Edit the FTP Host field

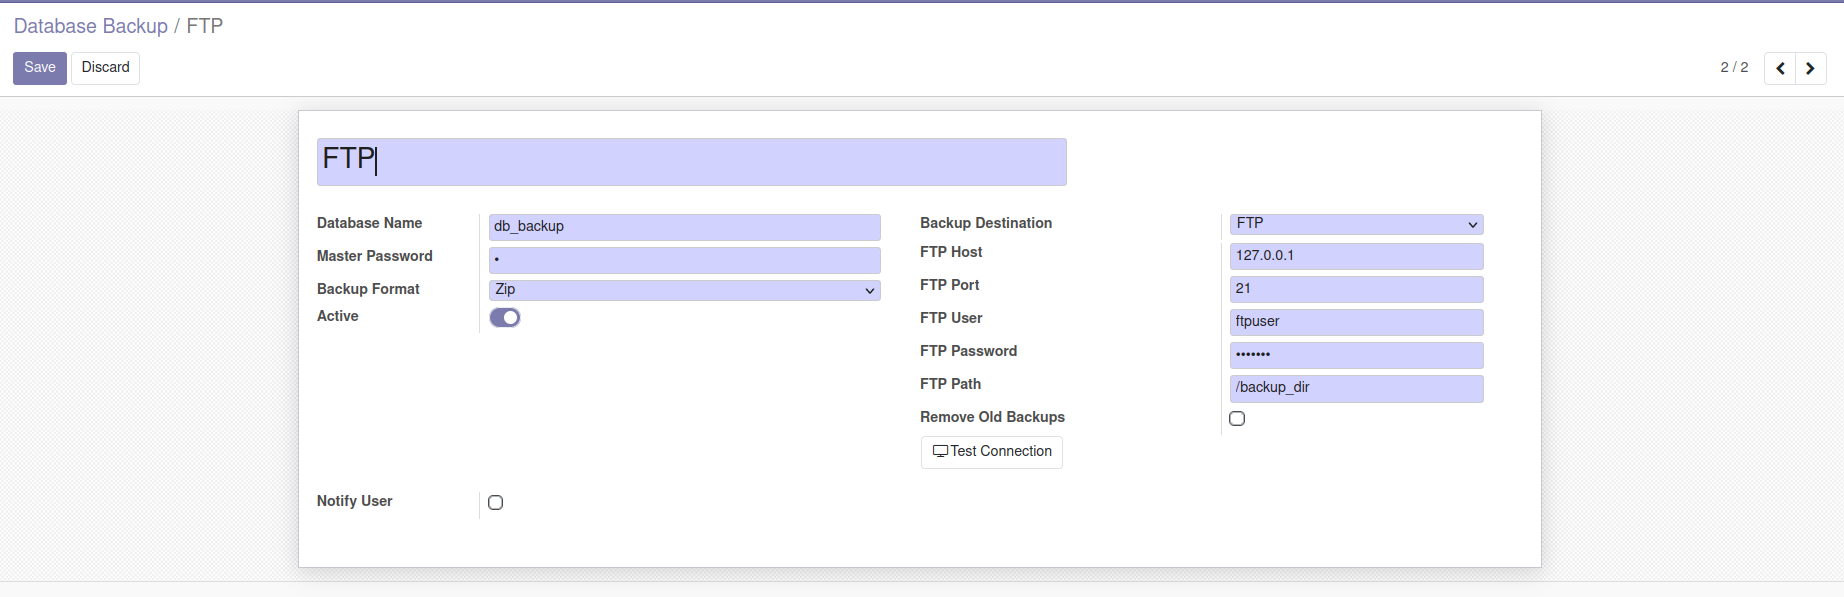click(1356, 256)
